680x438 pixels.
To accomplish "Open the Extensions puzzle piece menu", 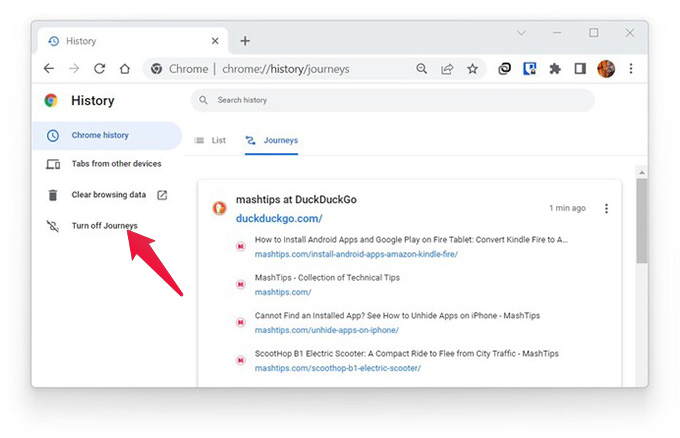I will click(555, 69).
